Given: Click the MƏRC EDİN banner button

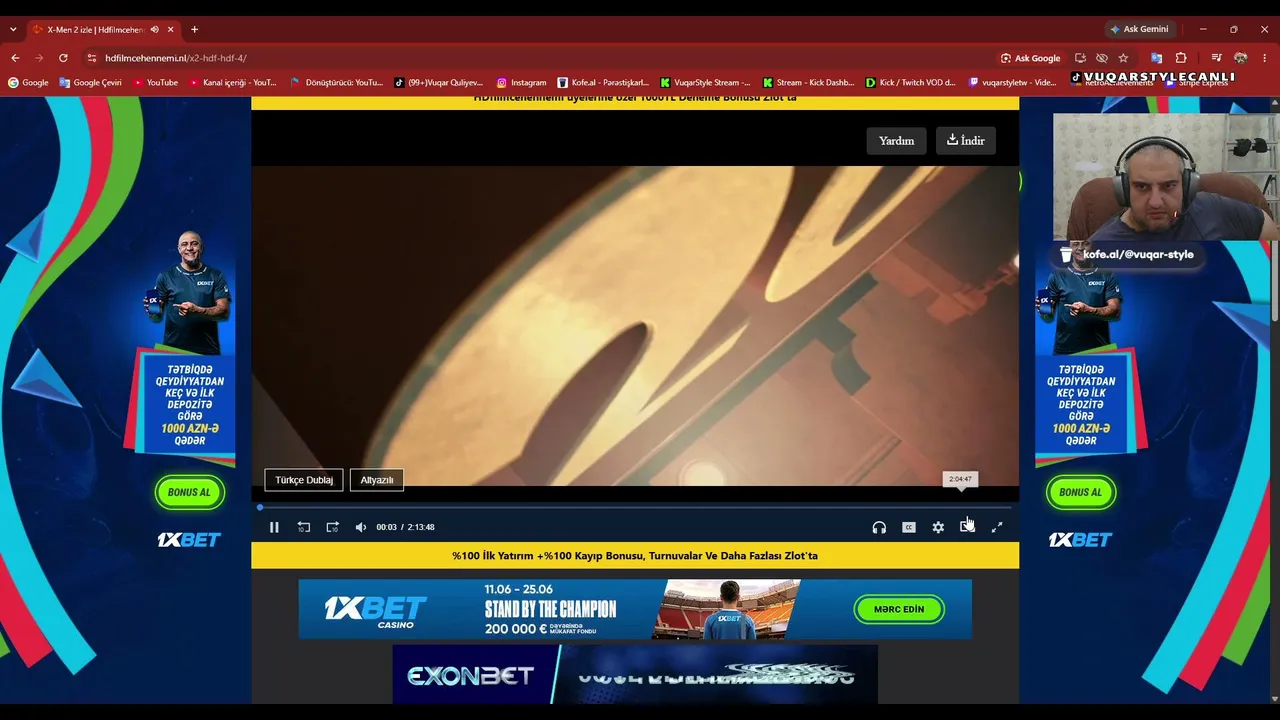Looking at the screenshot, I should (x=899, y=609).
